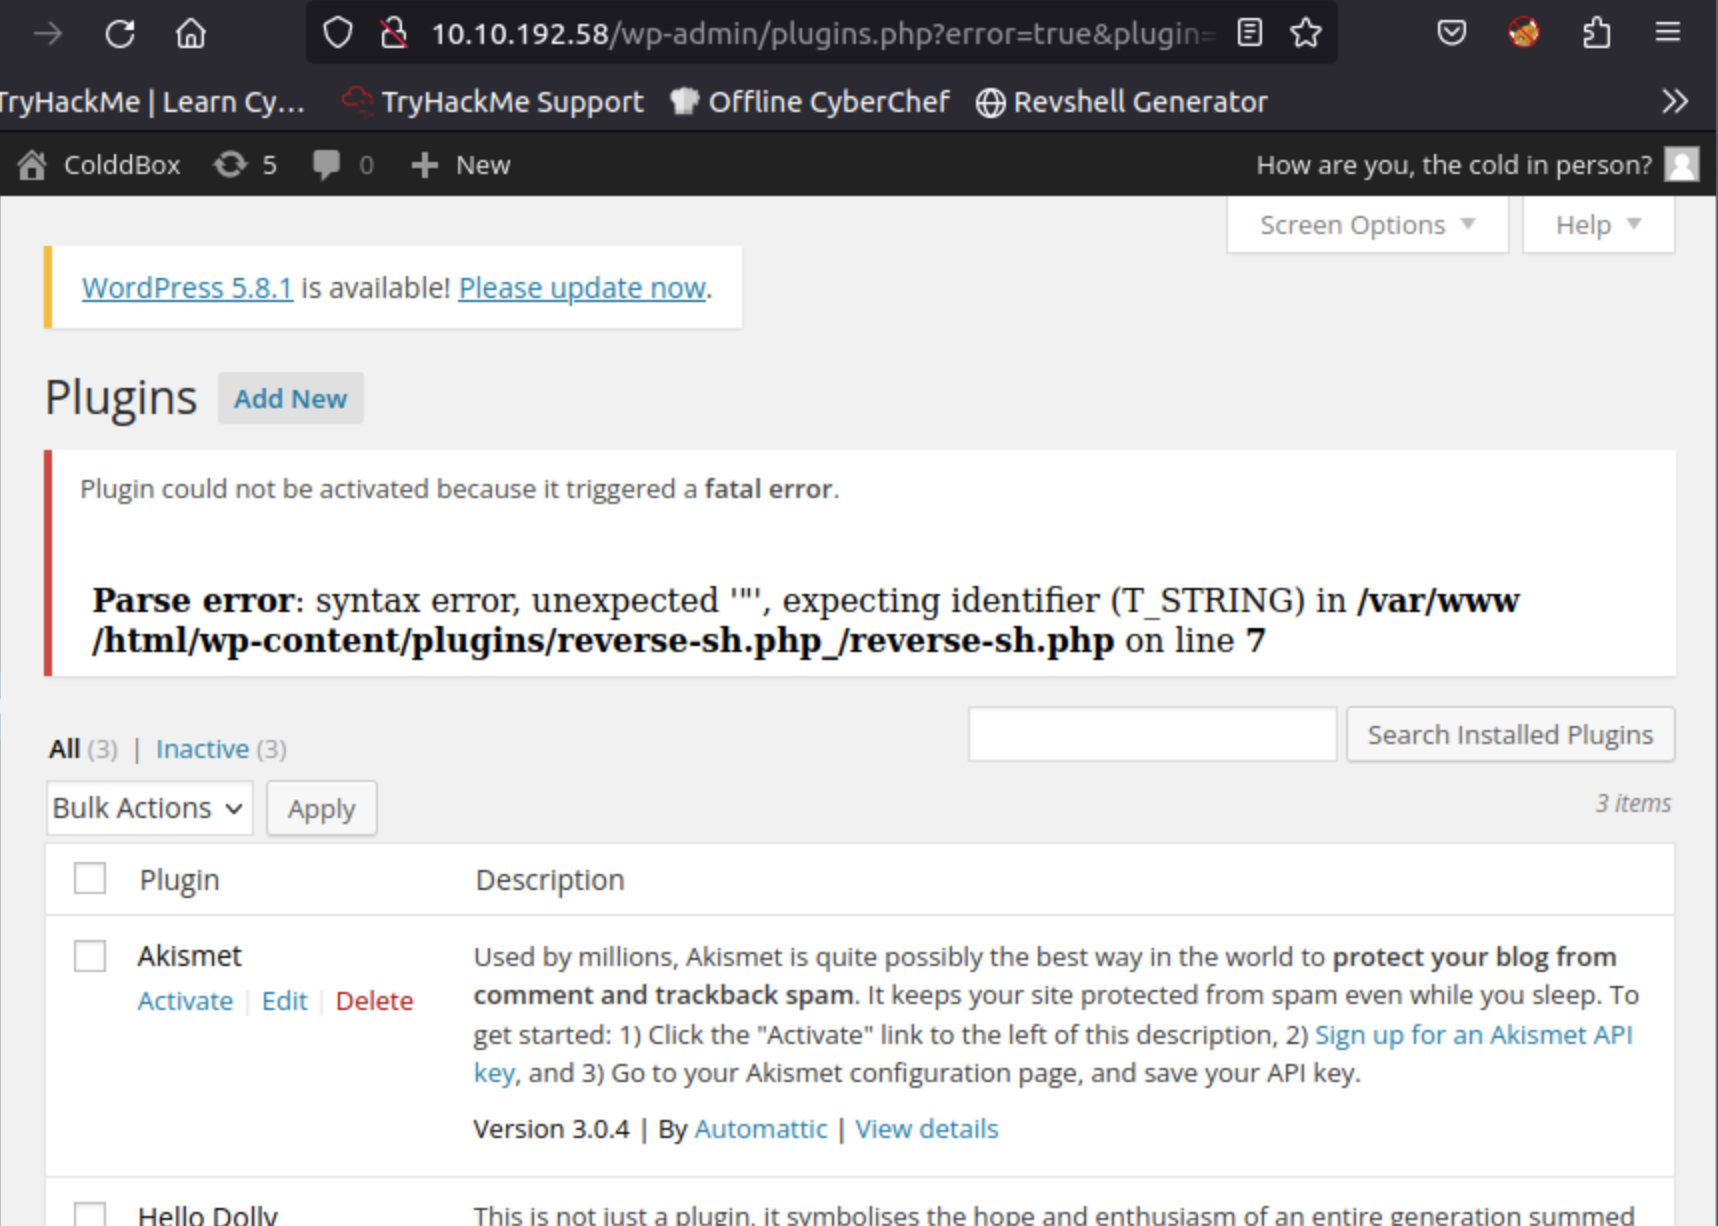The image size is (1718, 1226).
Task: Select the Inactive (3) plugins filter
Action: tap(221, 749)
